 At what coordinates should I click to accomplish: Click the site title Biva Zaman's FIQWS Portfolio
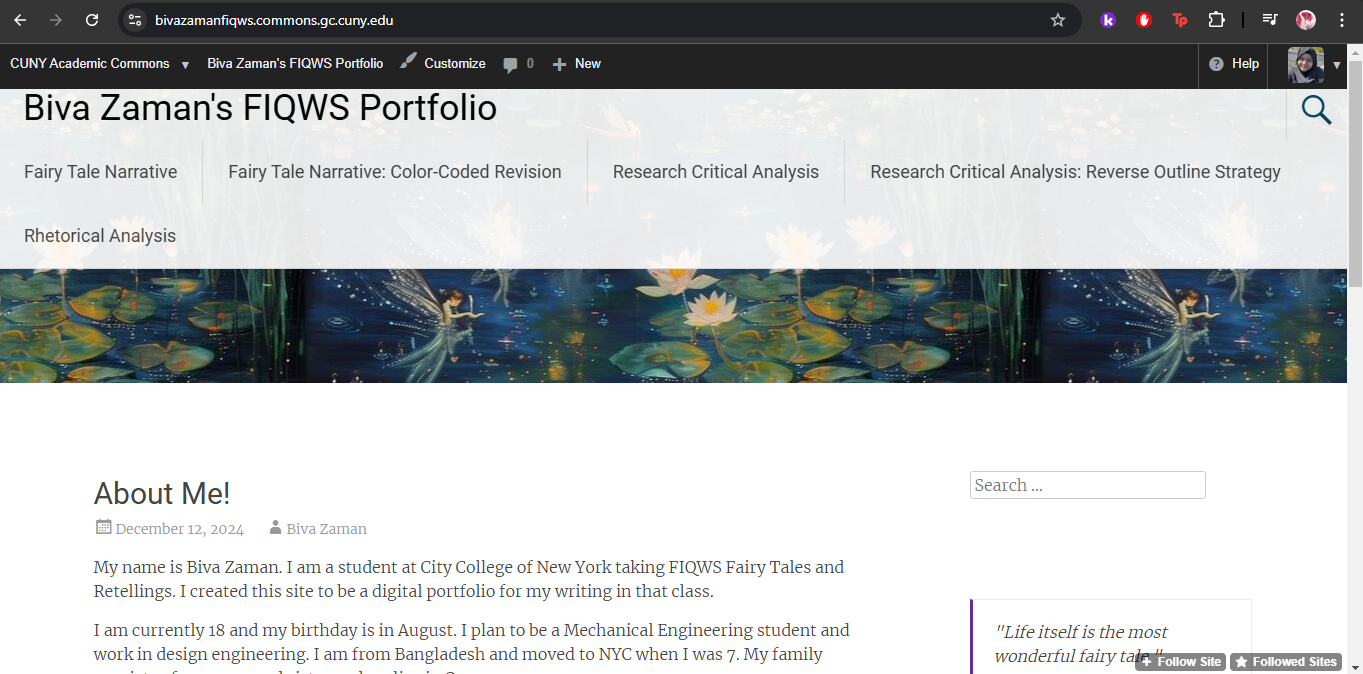tap(260, 108)
